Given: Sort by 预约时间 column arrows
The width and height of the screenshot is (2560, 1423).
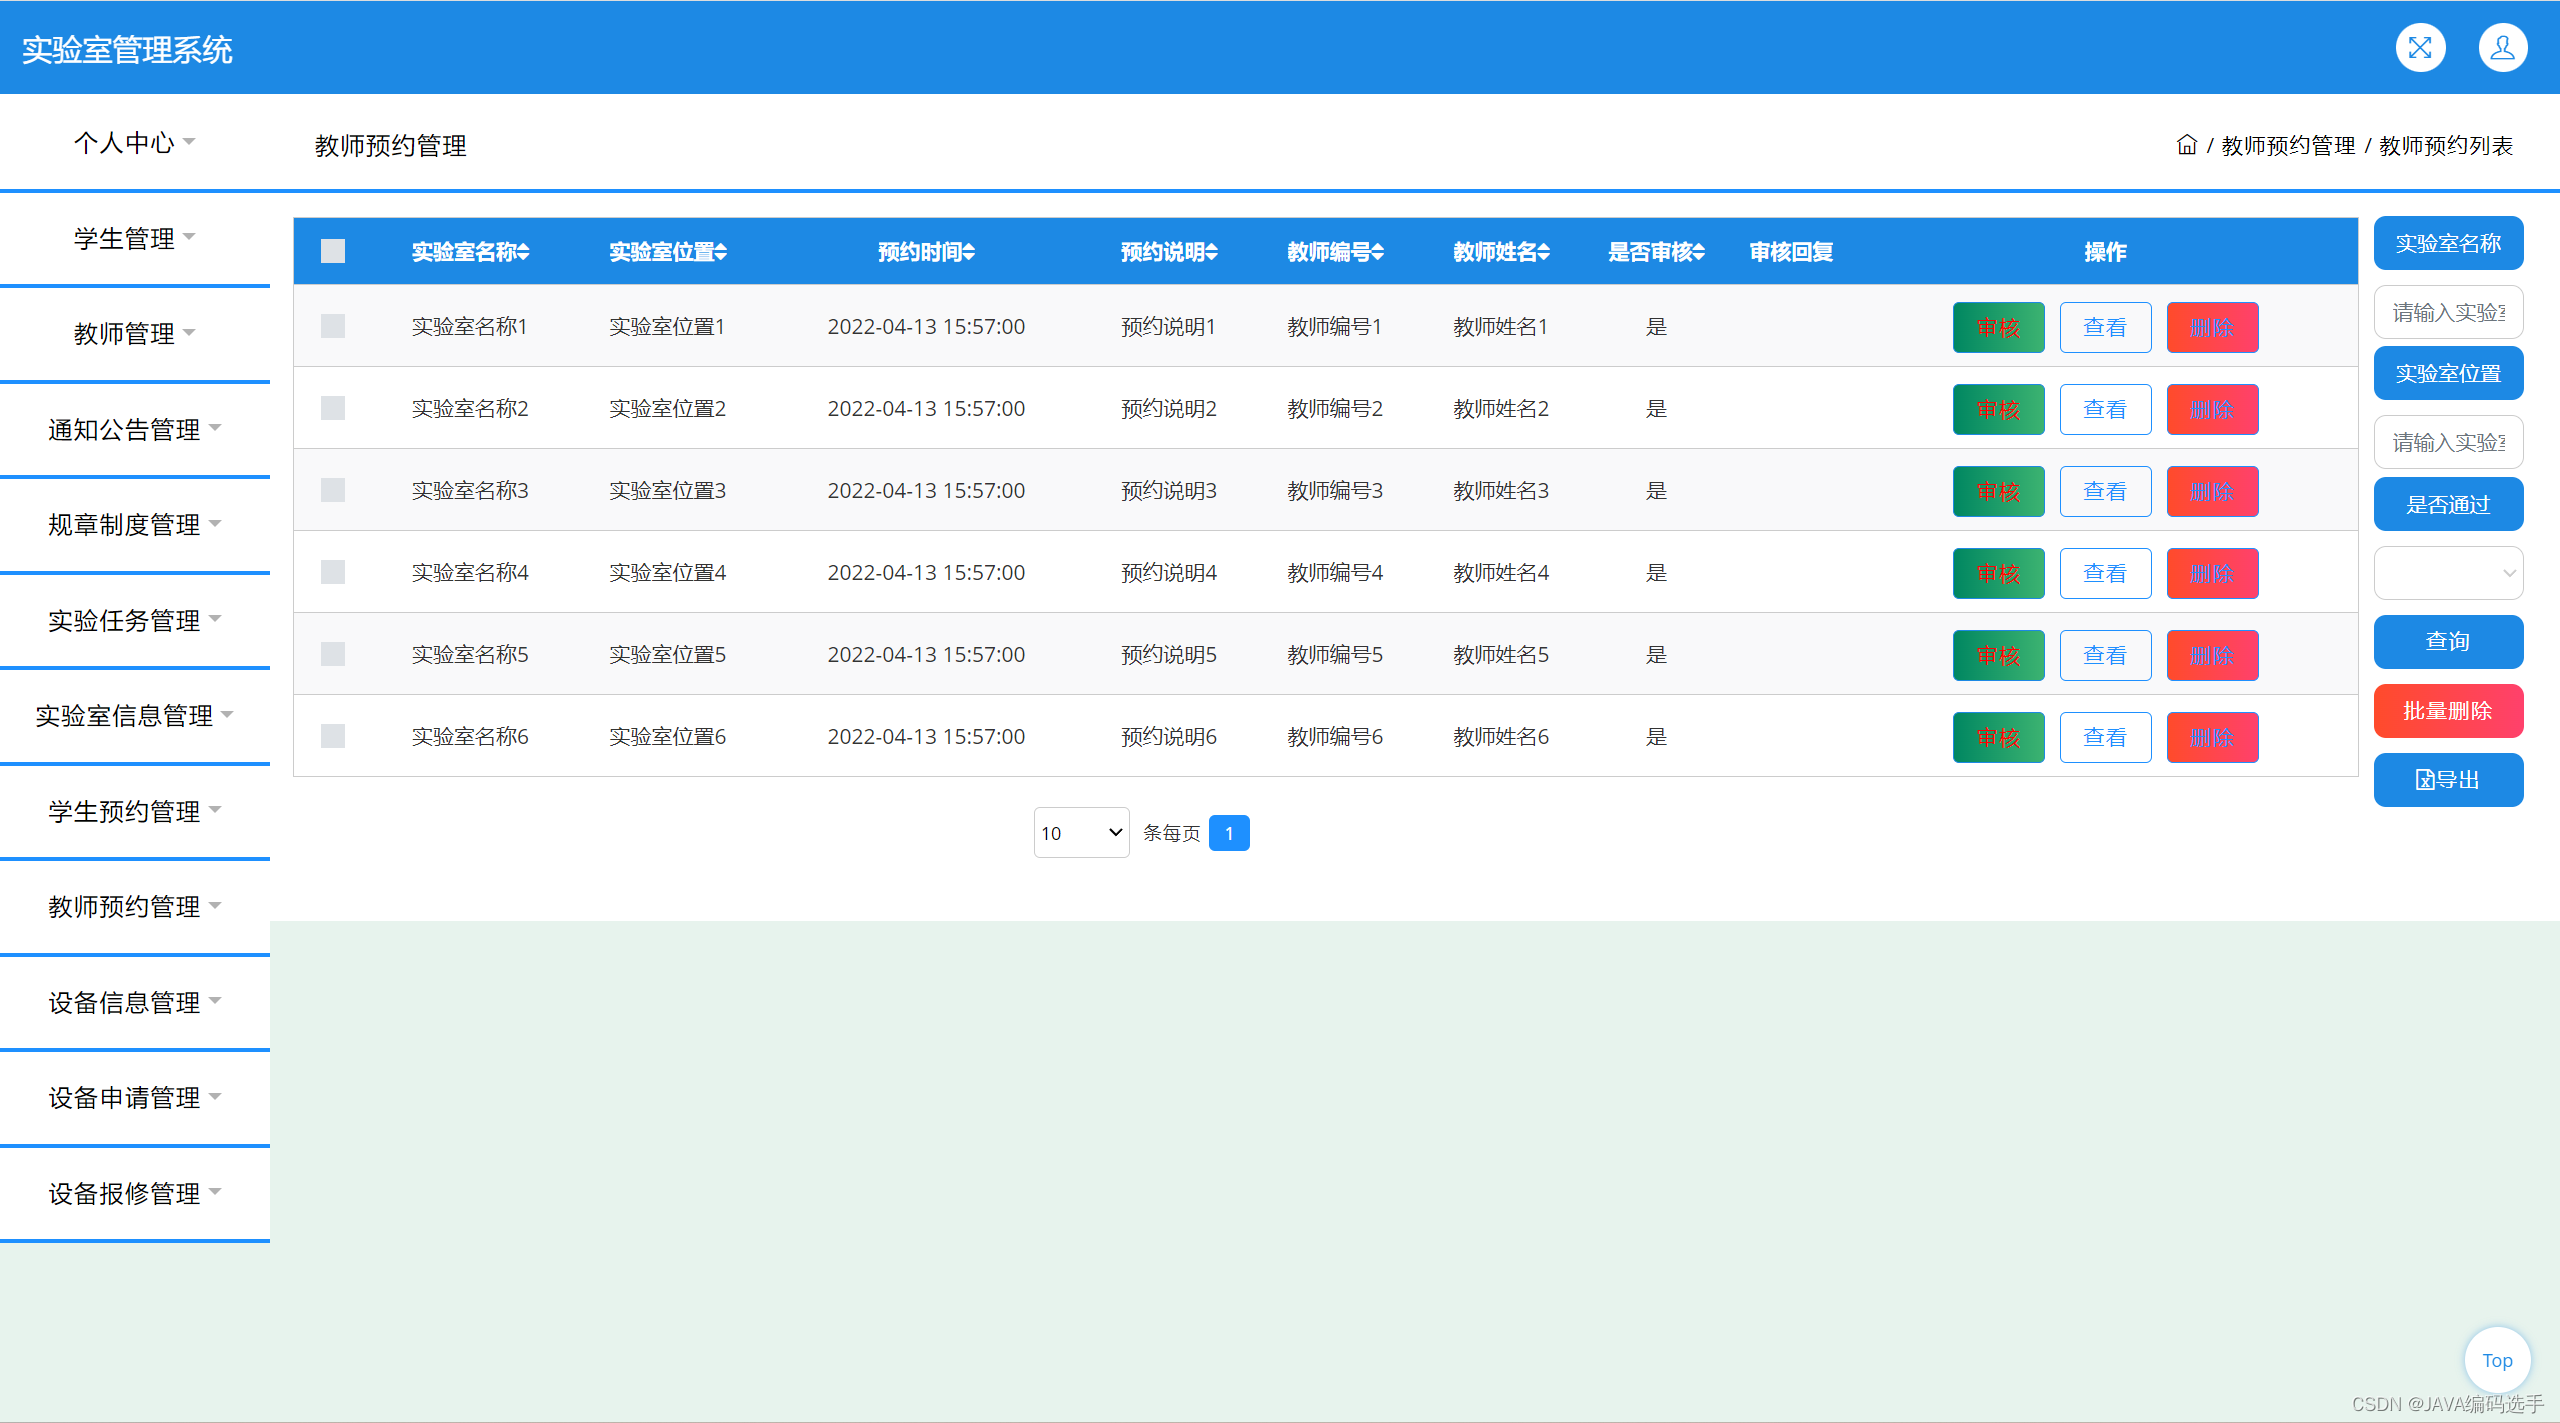Looking at the screenshot, I should 969,252.
